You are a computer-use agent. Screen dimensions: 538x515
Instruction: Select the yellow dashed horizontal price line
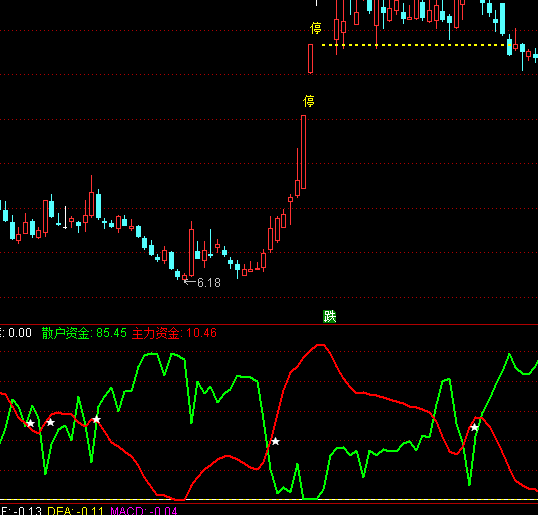coord(416,45)
